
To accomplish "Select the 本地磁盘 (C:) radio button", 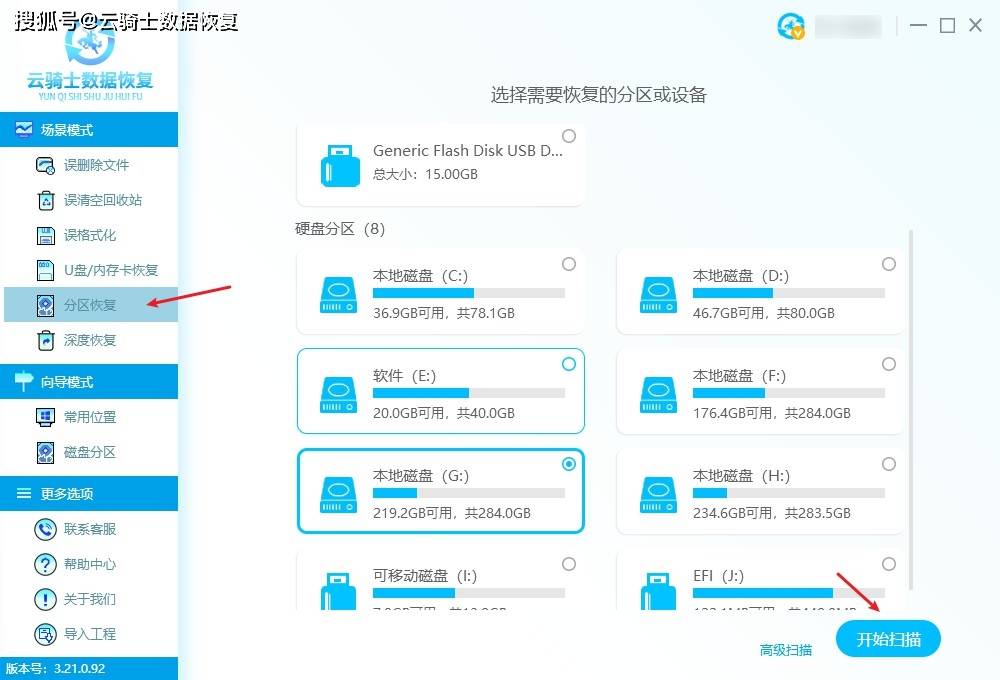I will [569, 264].
